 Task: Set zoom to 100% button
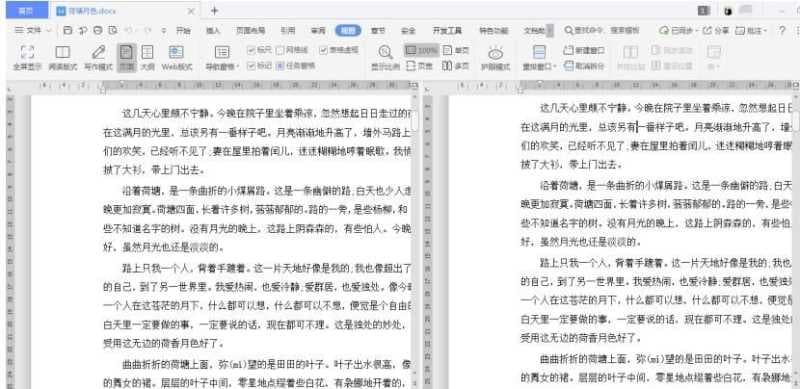click(x=421, y=50)
